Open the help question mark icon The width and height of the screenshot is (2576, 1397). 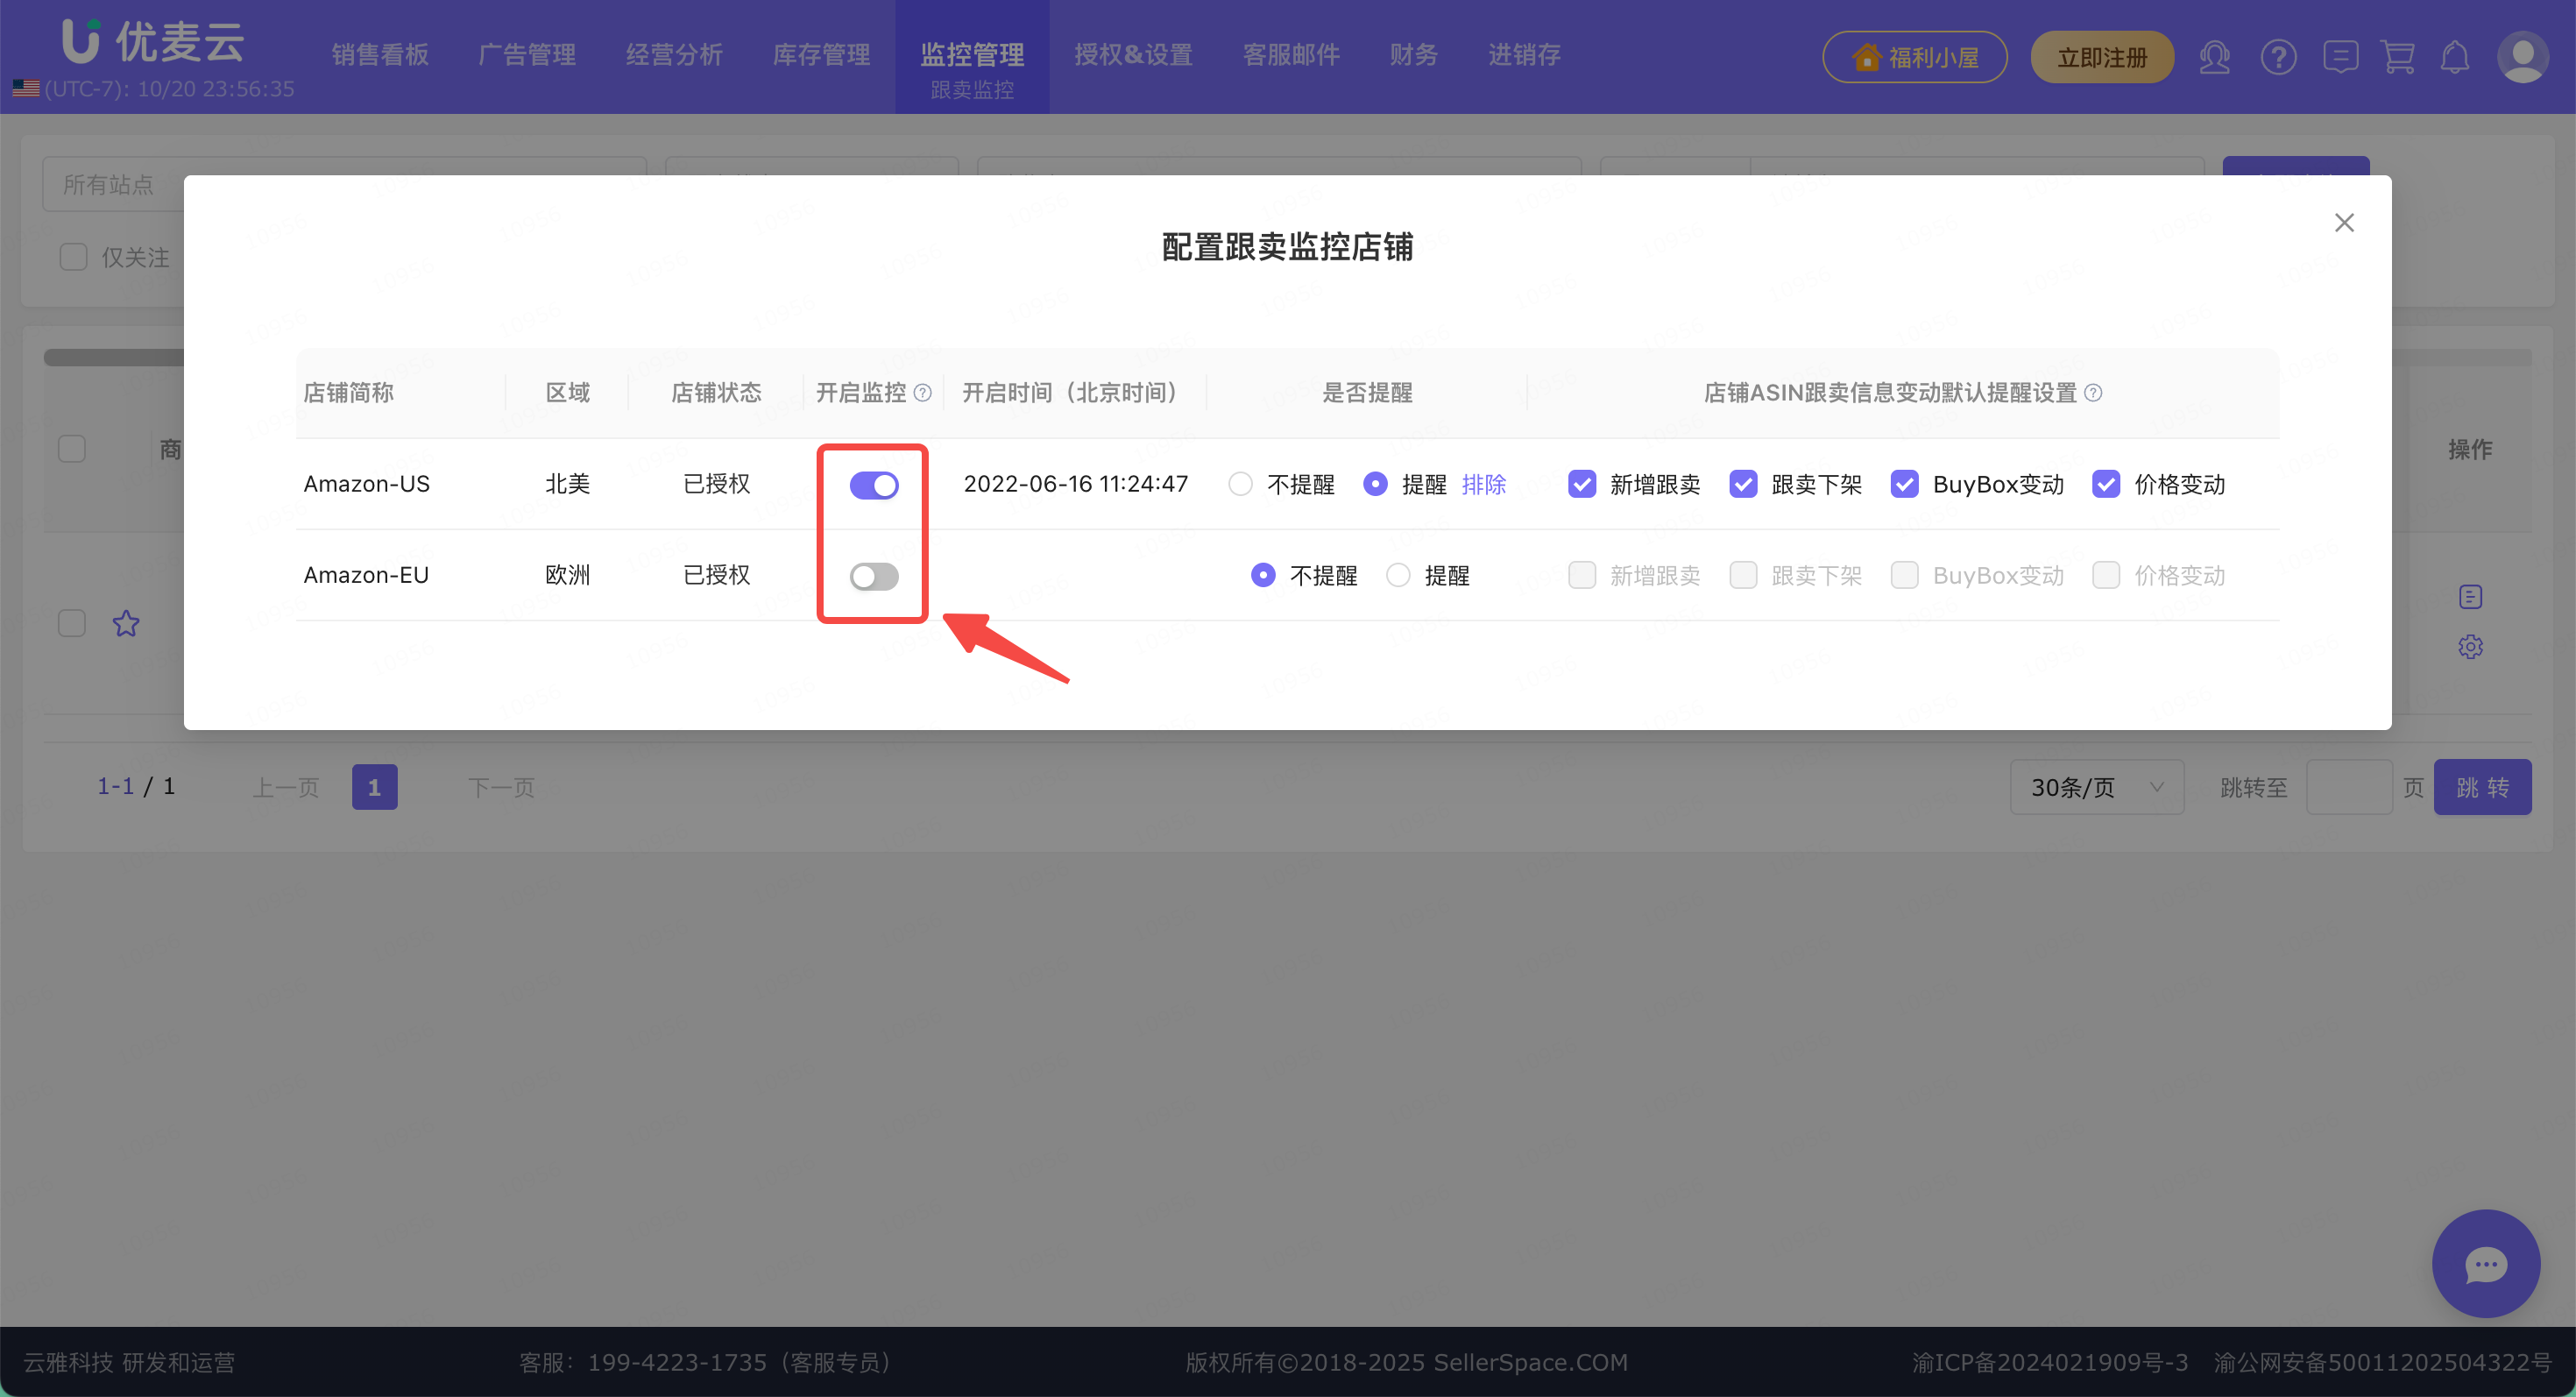[x=2278, y=57]
